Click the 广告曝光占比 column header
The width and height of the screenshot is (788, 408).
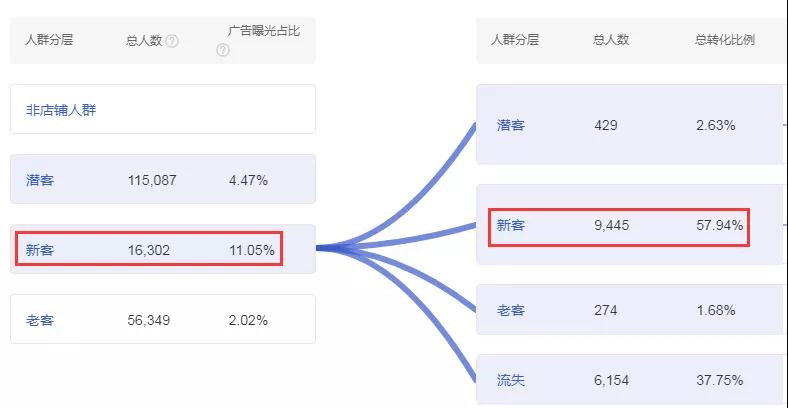[264, 32]
